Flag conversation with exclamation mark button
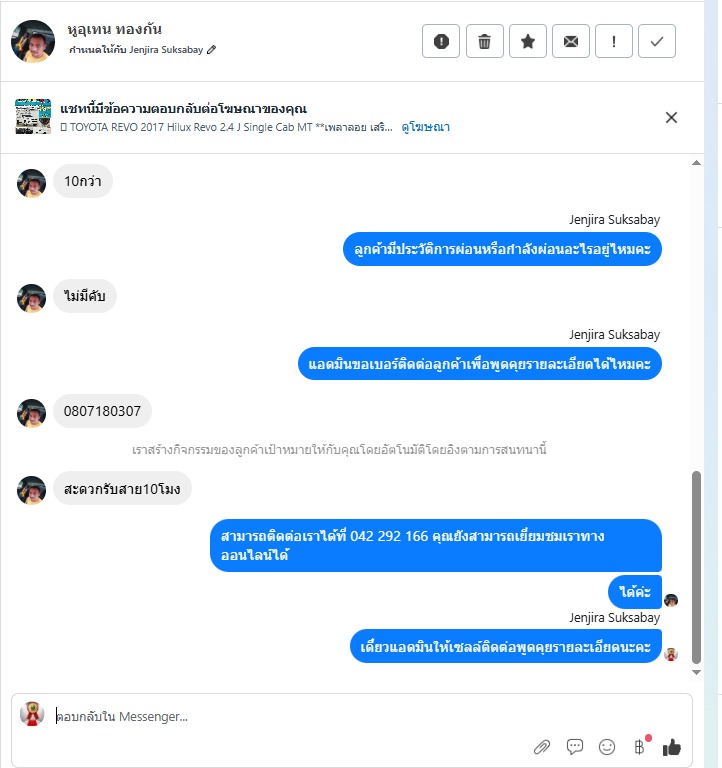 pyautogui.click(x=614, y=41)
